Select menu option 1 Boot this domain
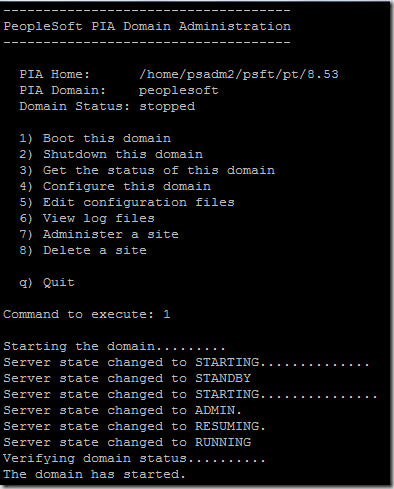The image size is (394, 489). (x=95, y=138)
